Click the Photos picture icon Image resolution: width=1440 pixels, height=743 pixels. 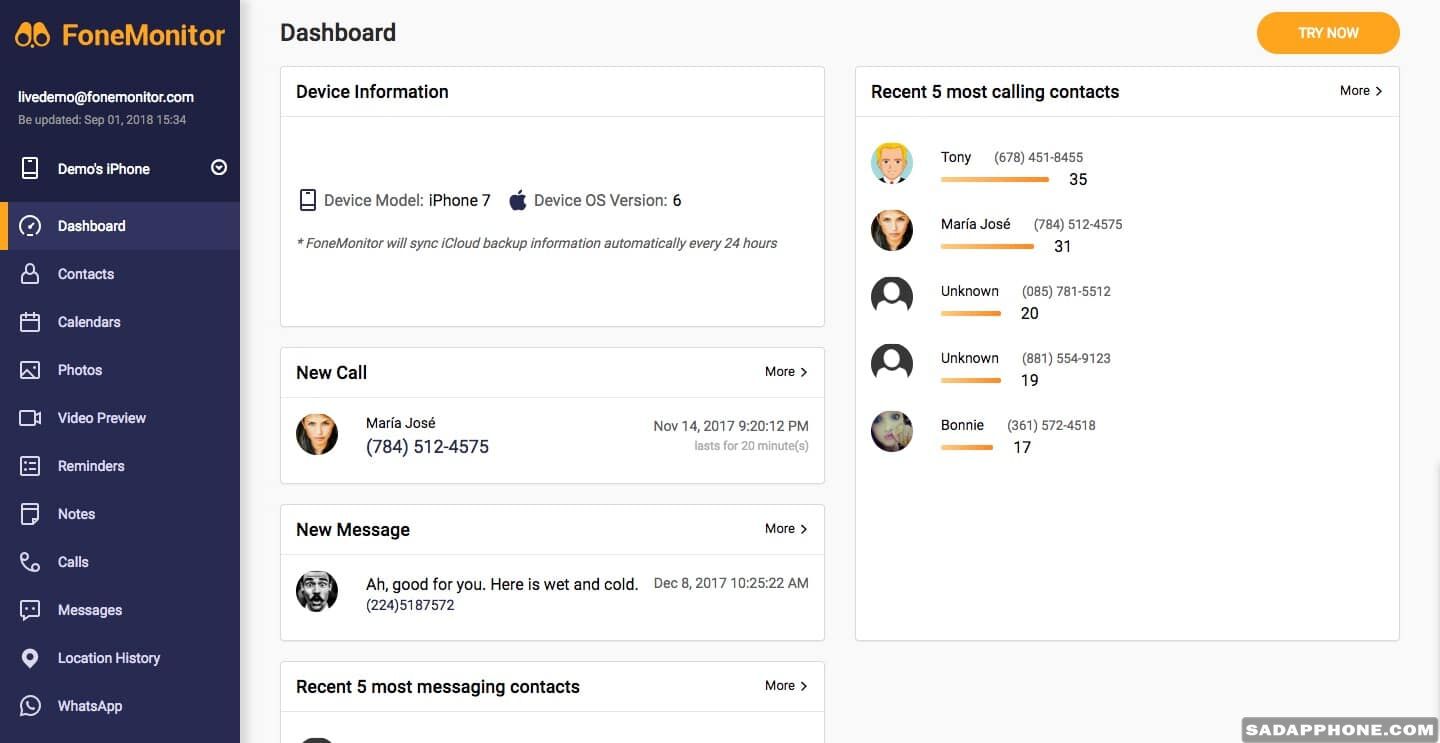[x=30, y=370]
